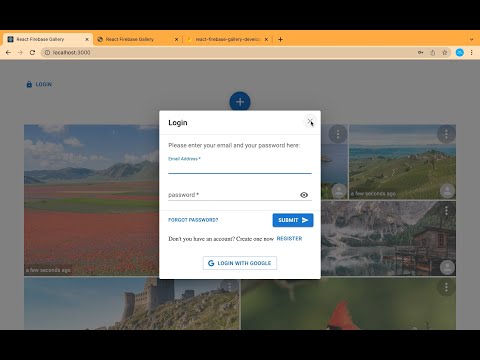Close the second React Firebase Gallery tab
Viewport: 480px width, 360px height.
(x=177, y=39)
